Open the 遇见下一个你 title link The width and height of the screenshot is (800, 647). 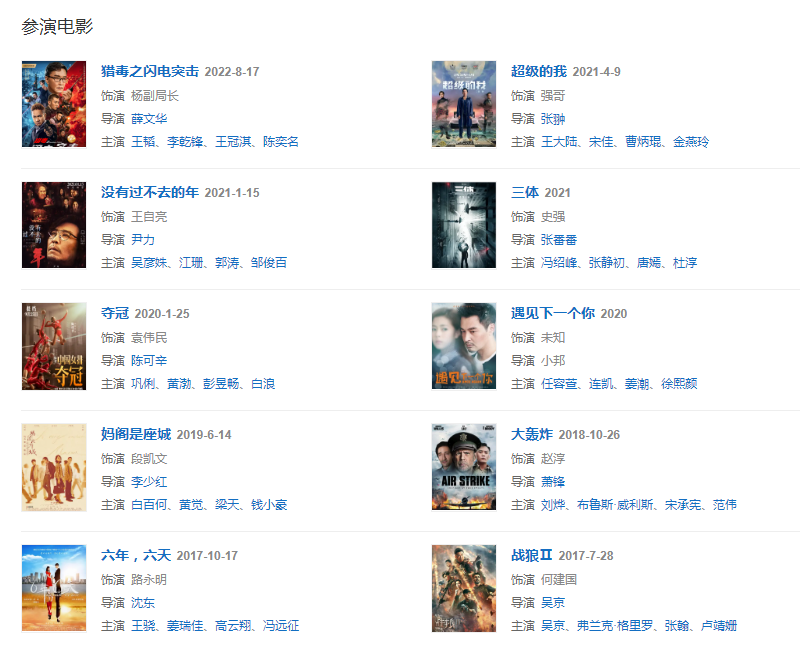553,313
